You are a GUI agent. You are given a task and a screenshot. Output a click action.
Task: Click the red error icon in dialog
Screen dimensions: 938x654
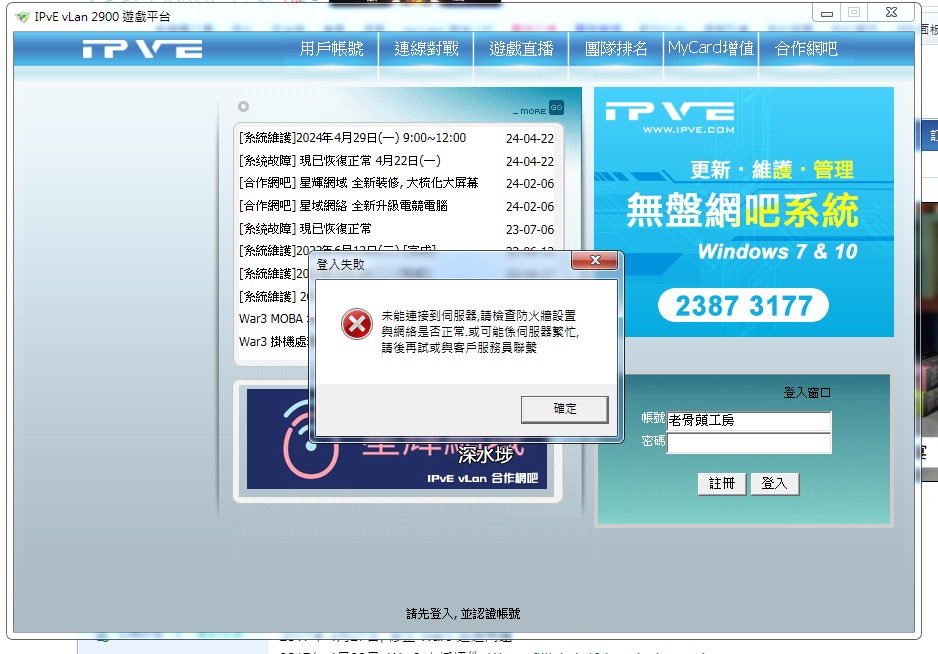[357, 324]
